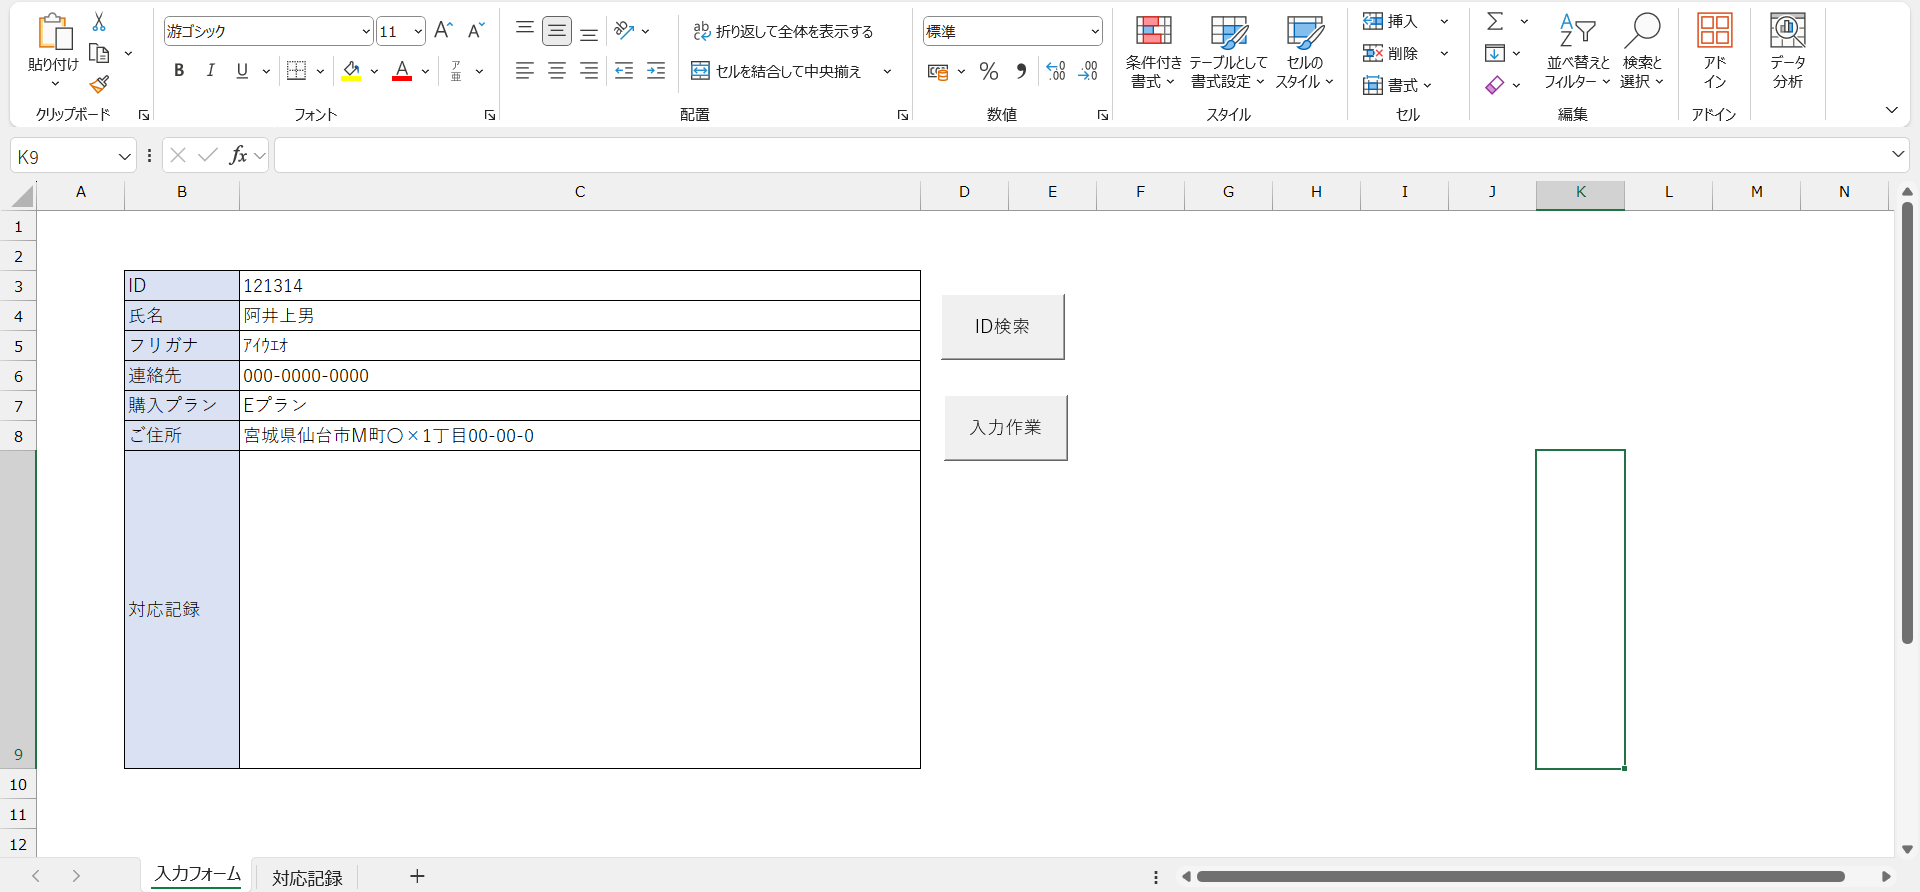The height and width of the screenshot is (892, 1920).
Task: Open conditional formatting (条件付き書式)
Action: click(1153, 52)
